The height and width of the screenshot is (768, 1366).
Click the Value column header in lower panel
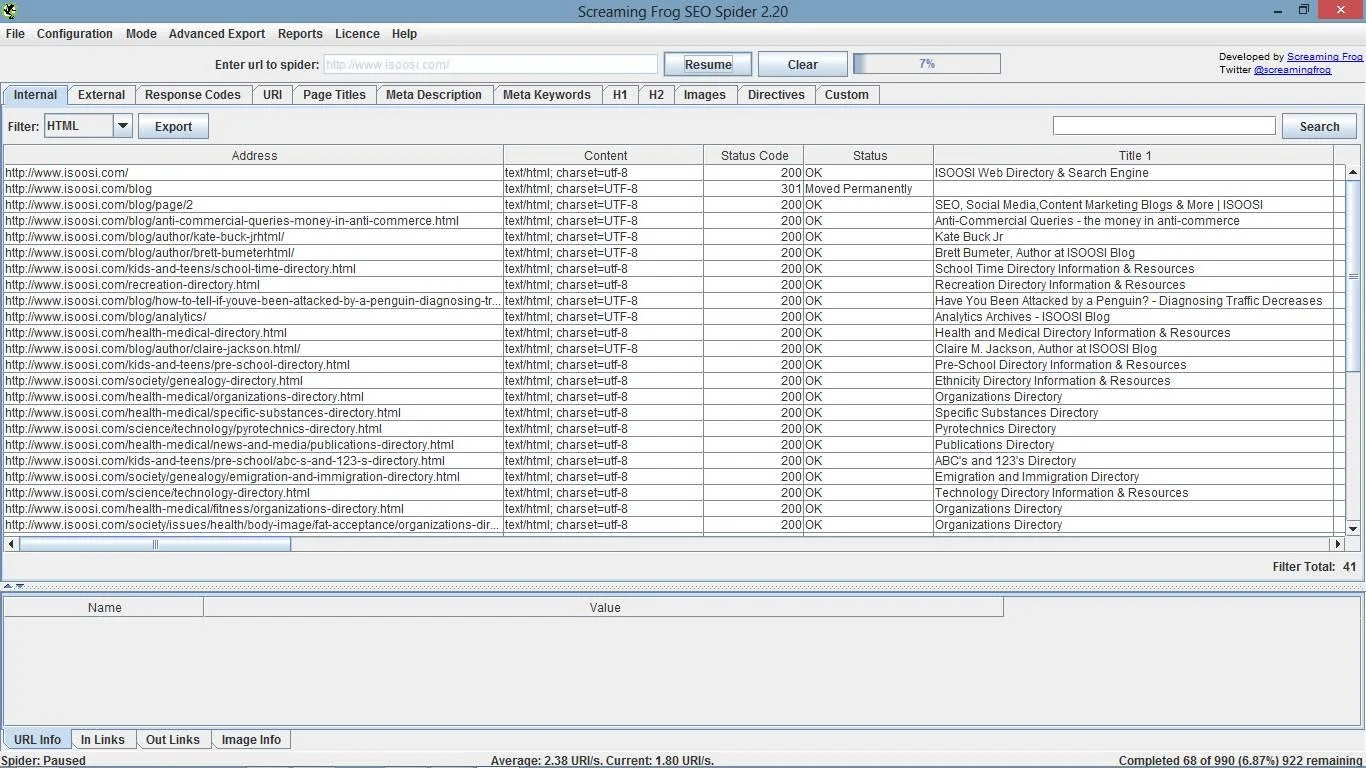point(604,608)
